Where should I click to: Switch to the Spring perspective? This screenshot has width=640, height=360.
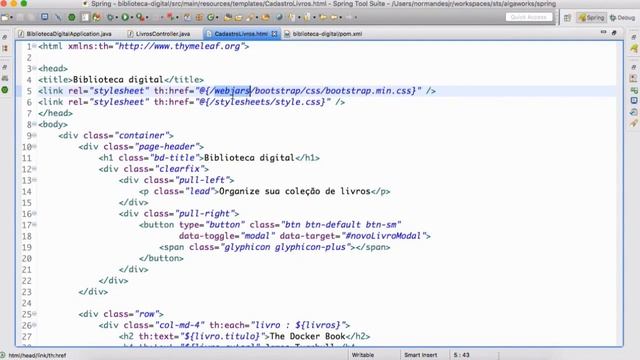click(591, 18)
